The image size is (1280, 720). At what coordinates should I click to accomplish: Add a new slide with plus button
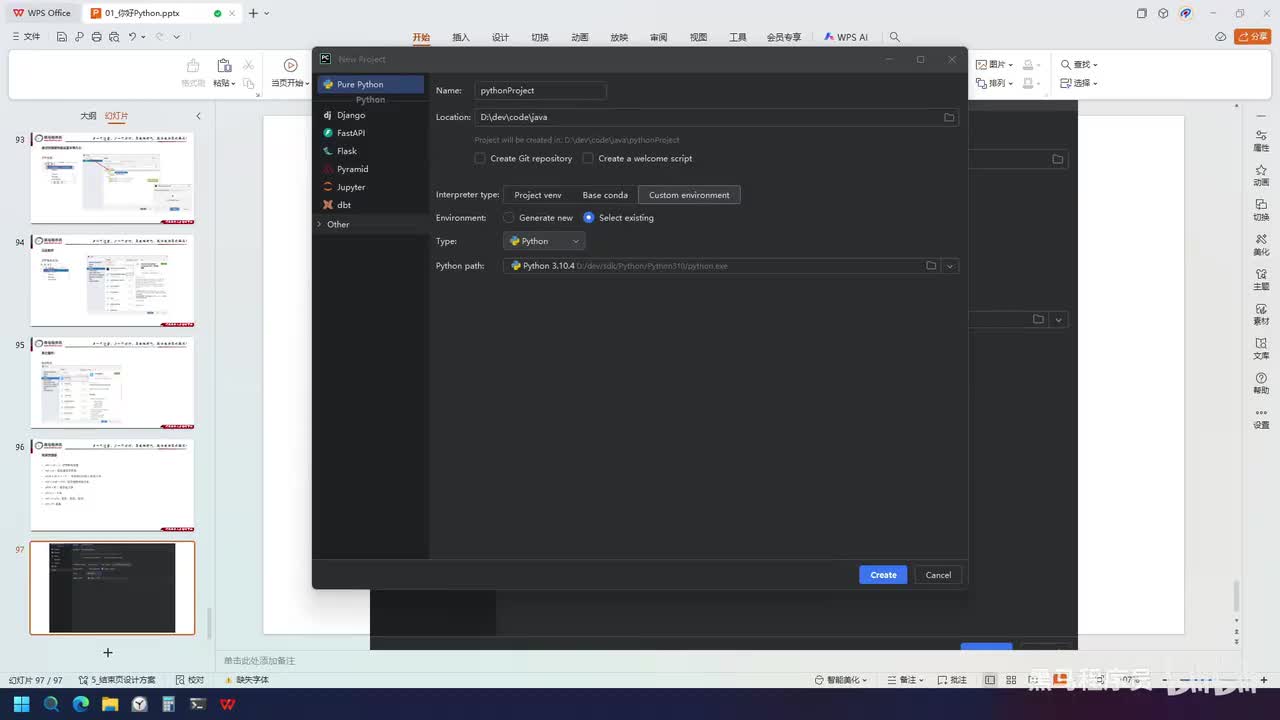[x=108, y=653]
